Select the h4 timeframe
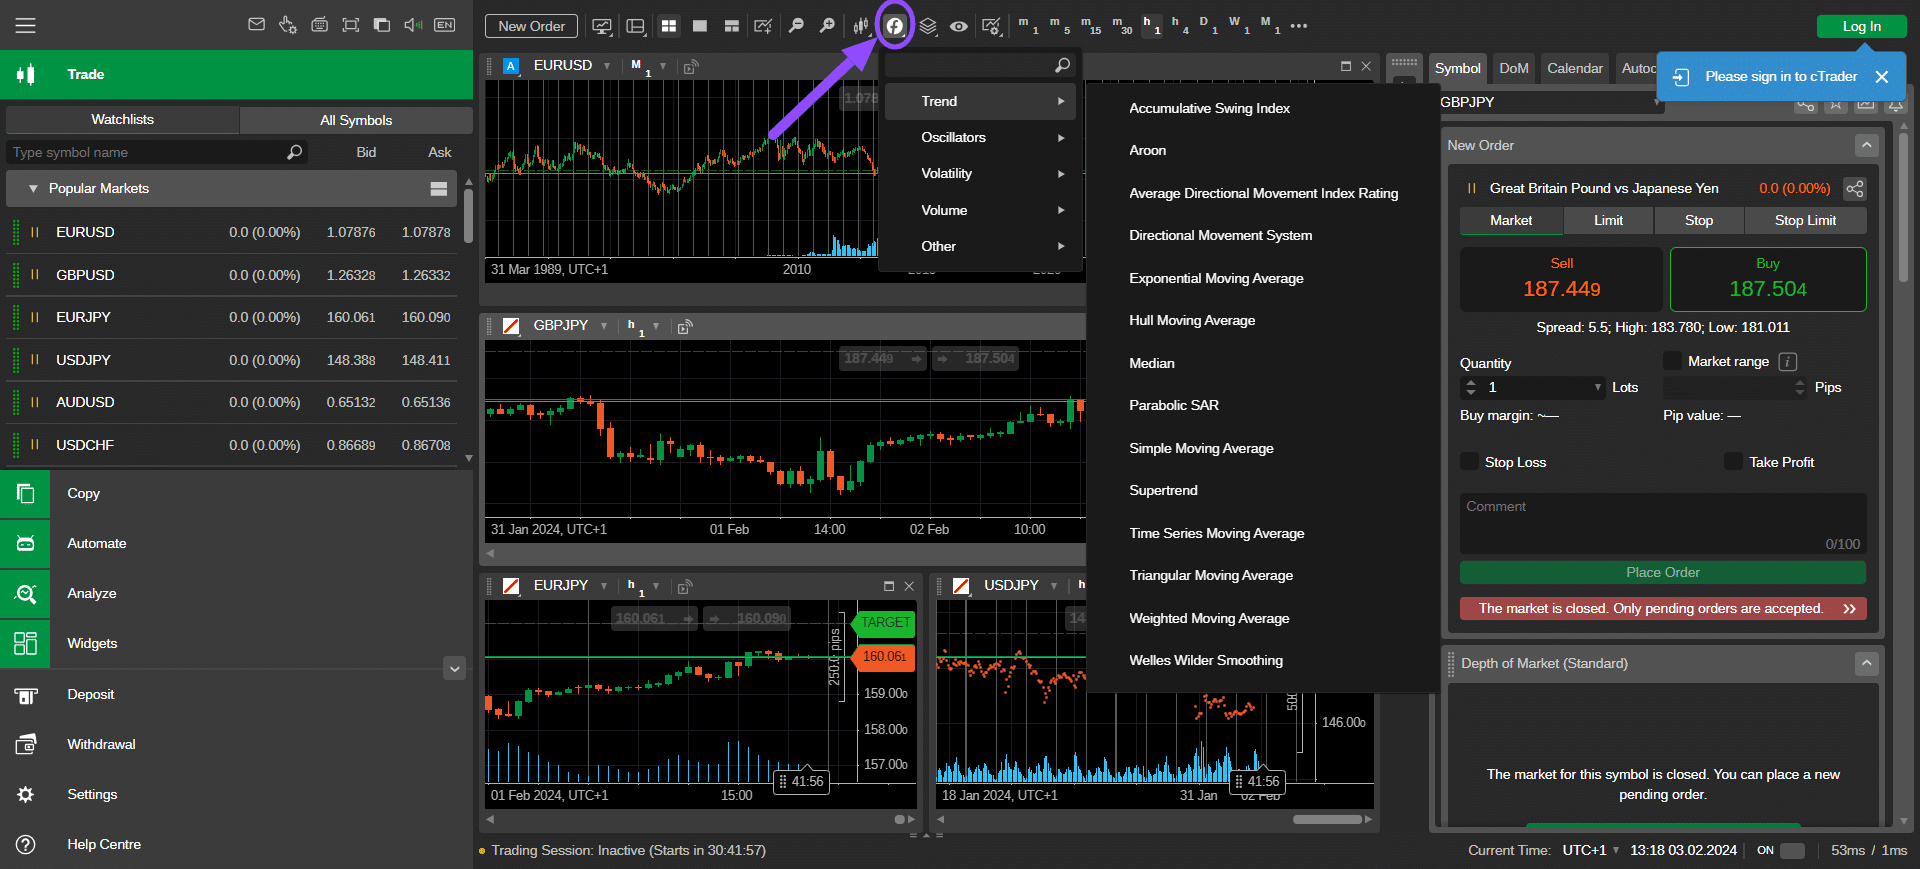Image resolution: width=1920 pixels, height=869 pixels. (x=1179, y=25)
